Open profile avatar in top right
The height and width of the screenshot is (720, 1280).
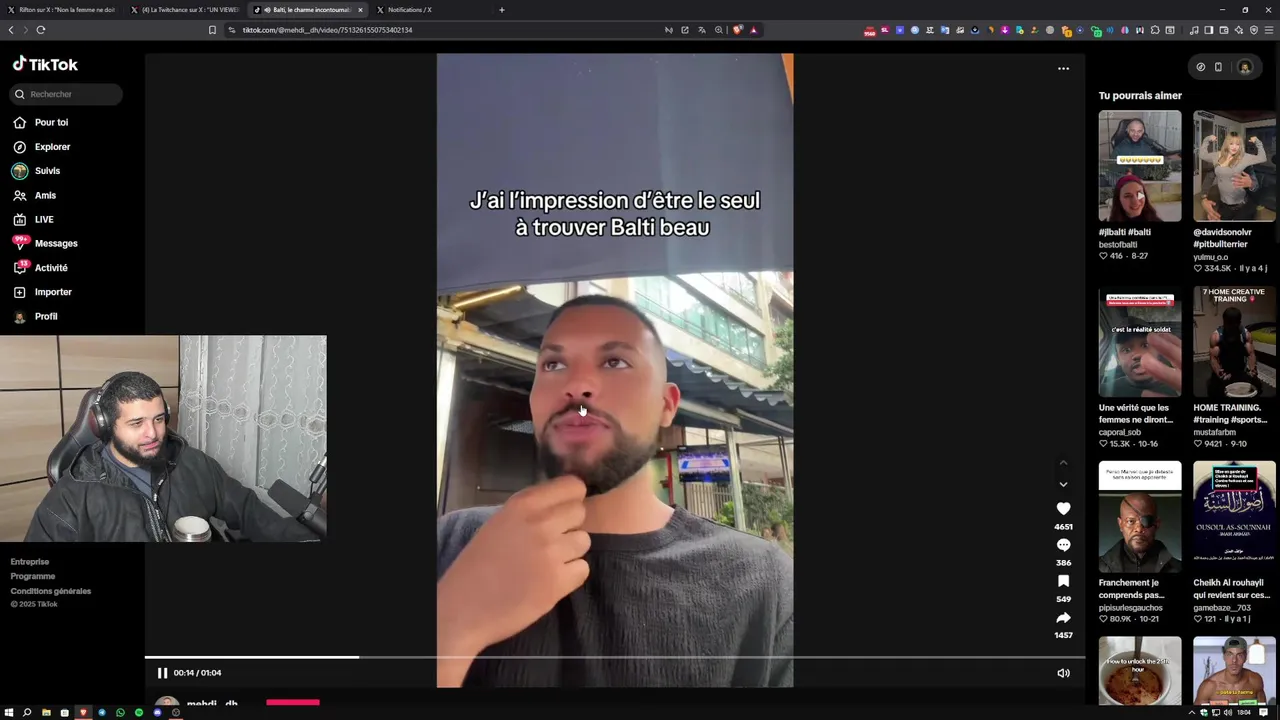pyautogui.click(x=1245, y=67)
